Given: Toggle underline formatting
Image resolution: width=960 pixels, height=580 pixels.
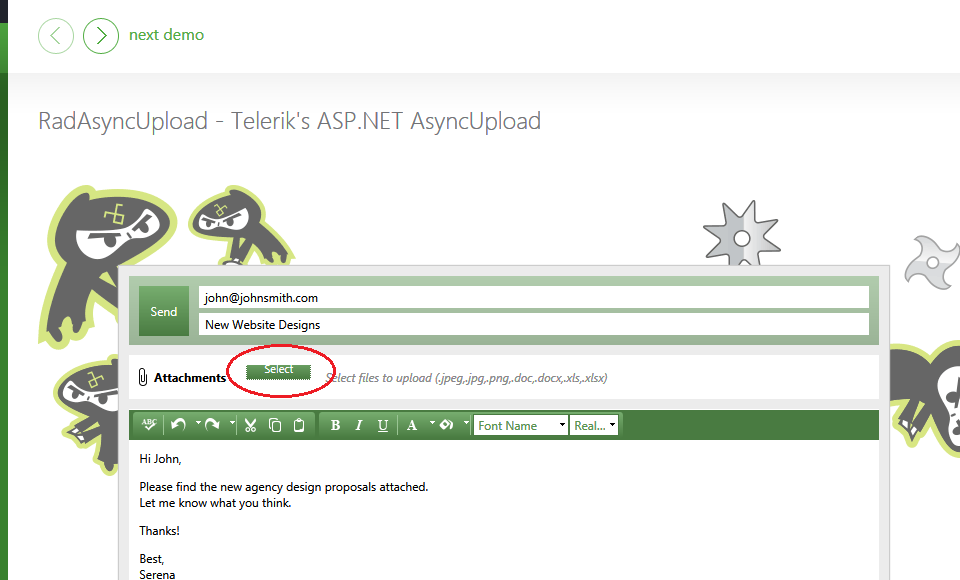Looking at the screenshot, I should (x=383, y=425).
